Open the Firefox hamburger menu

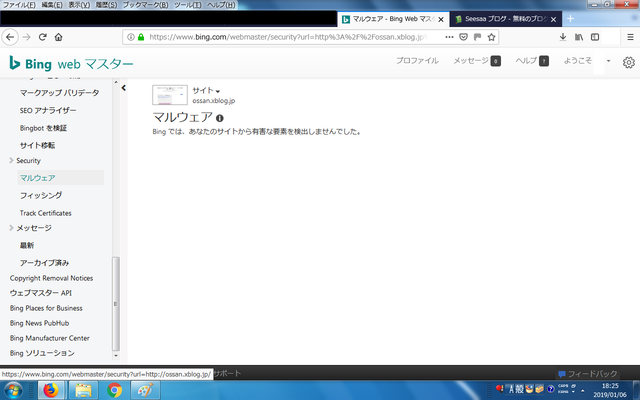coord(630,37)
